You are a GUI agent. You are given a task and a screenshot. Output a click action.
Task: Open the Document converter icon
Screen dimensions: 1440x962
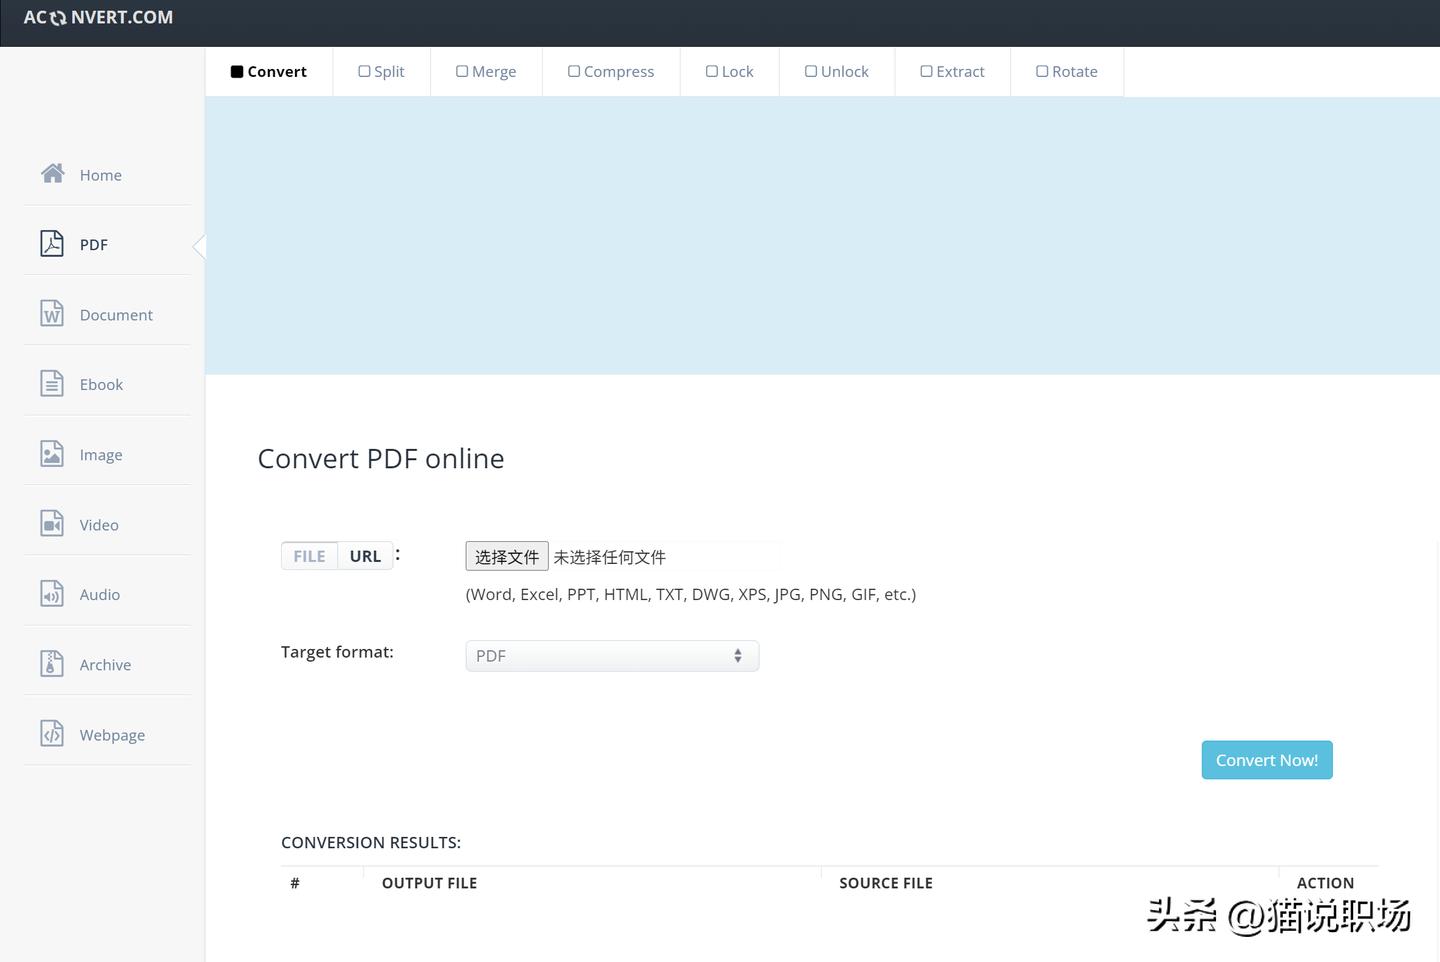[52, 314]
